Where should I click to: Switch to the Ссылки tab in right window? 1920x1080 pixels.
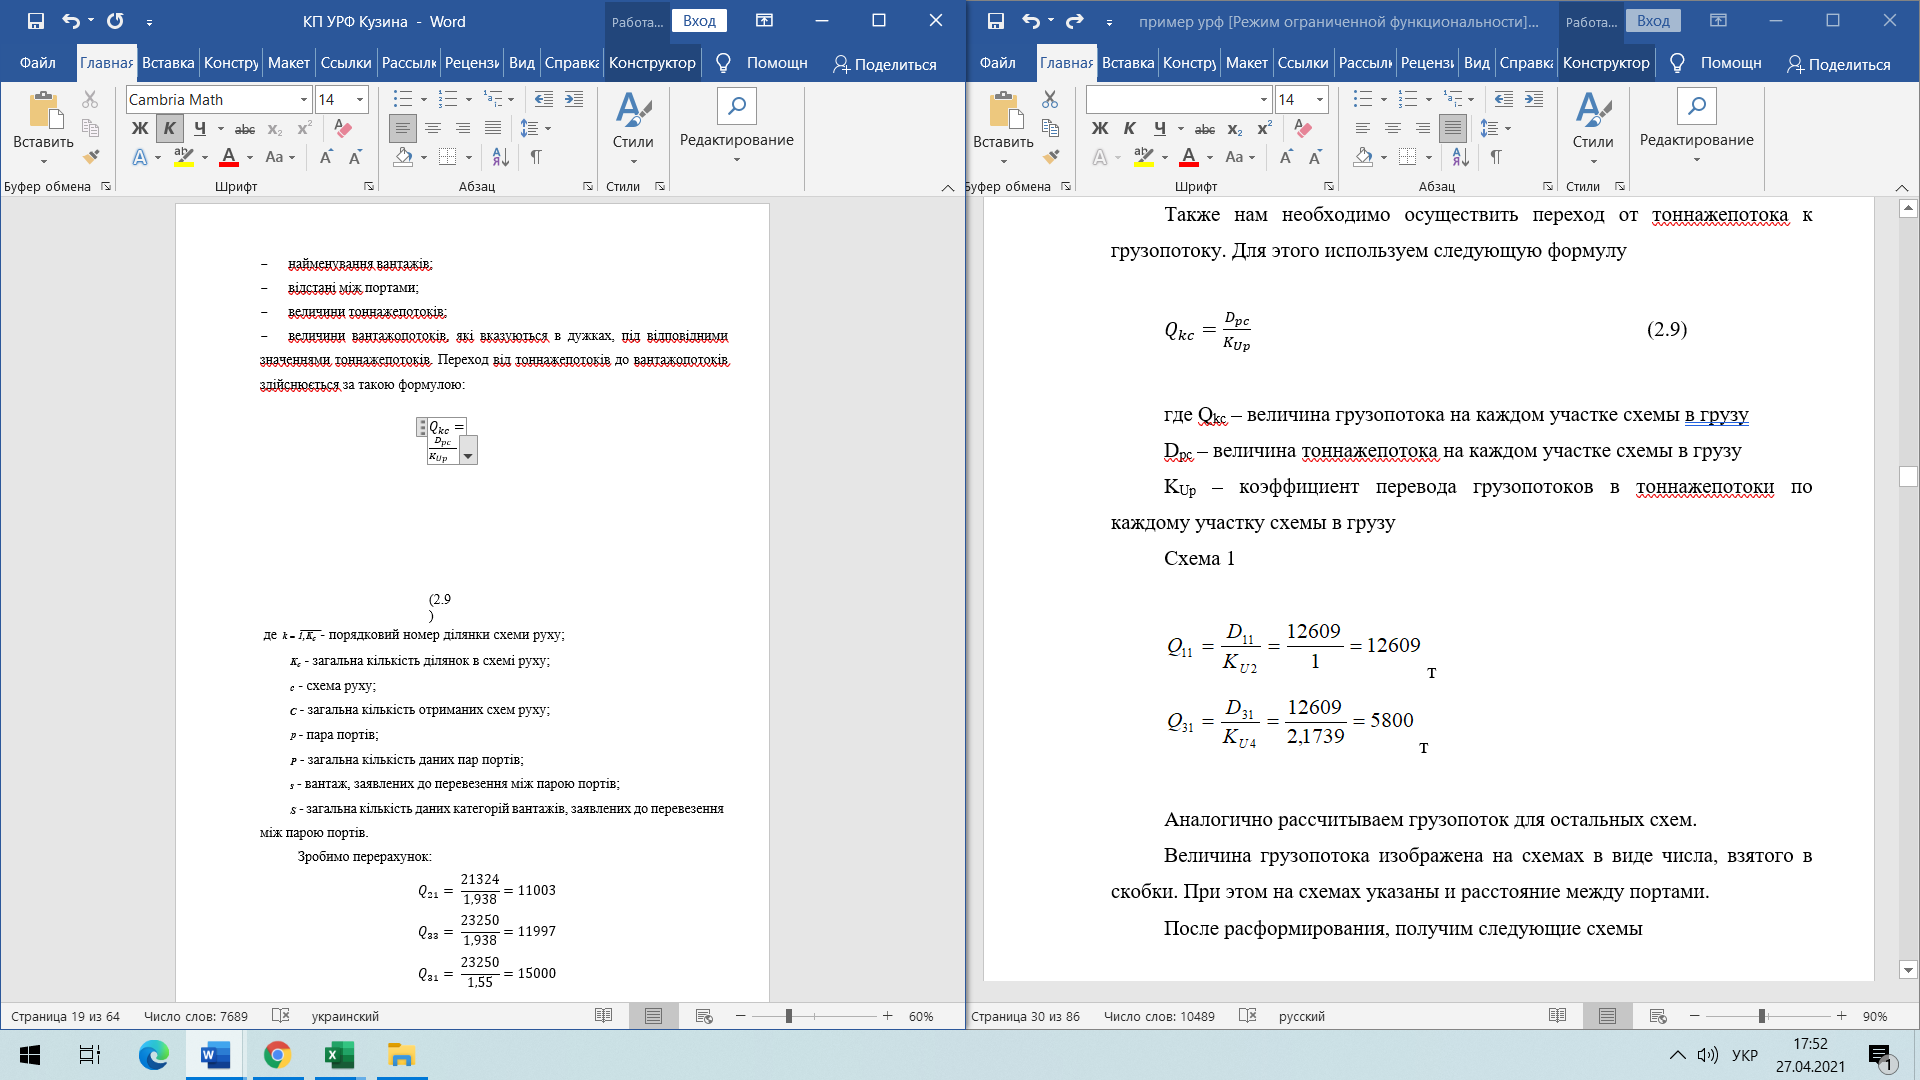1303,62
